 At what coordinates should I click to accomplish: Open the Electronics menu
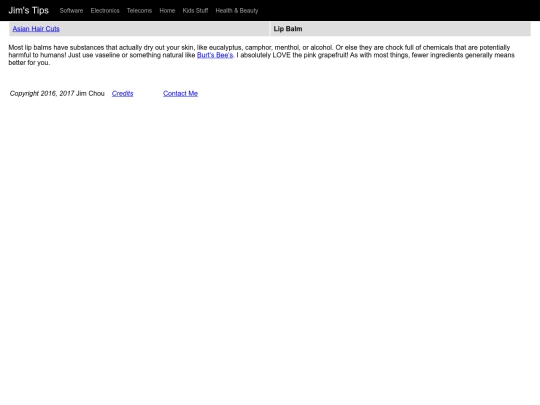click(105, 11)
